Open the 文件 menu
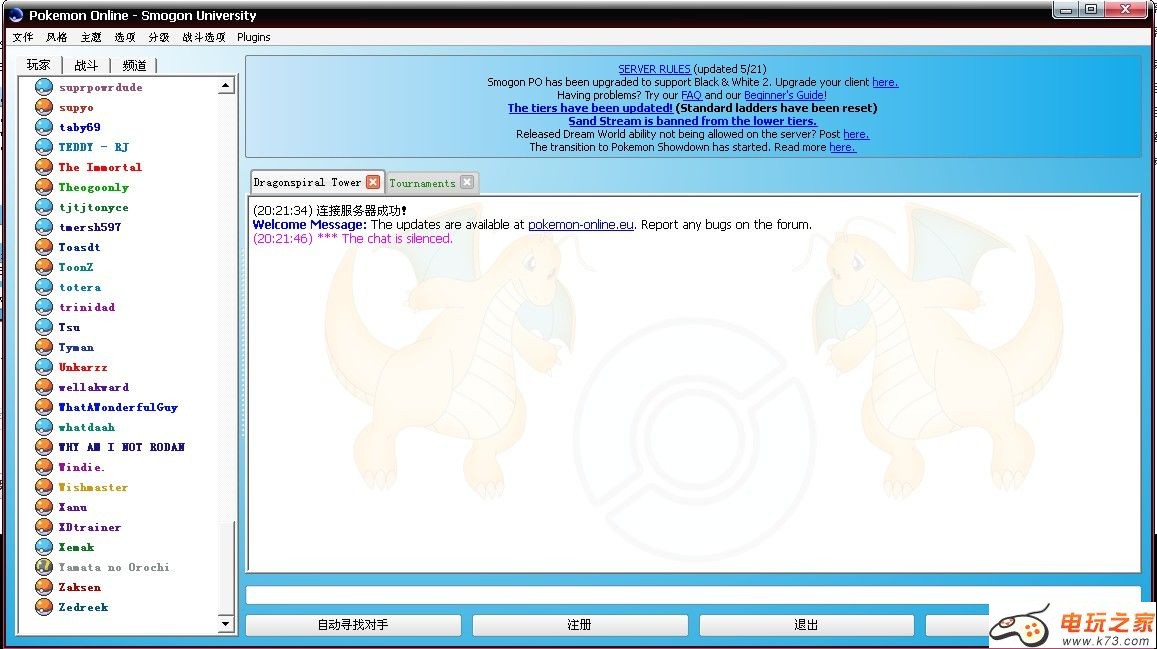 23,37
